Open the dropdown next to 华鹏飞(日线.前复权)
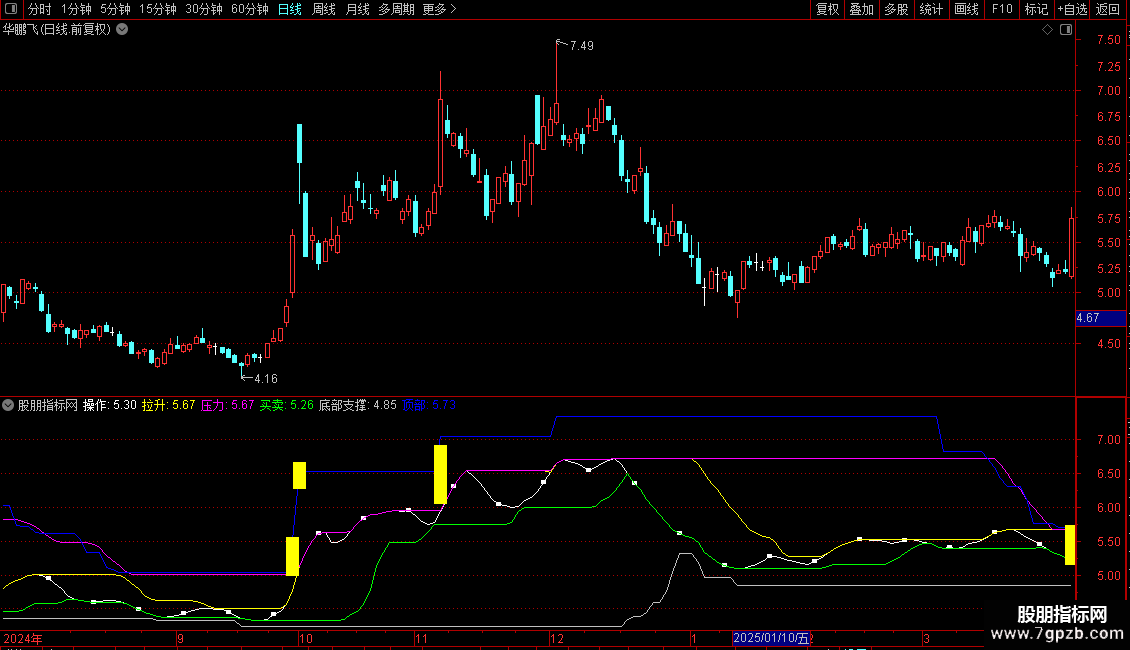Viewport: 1130px width, 650px height. pyautogui.click(x=123, y=30)
